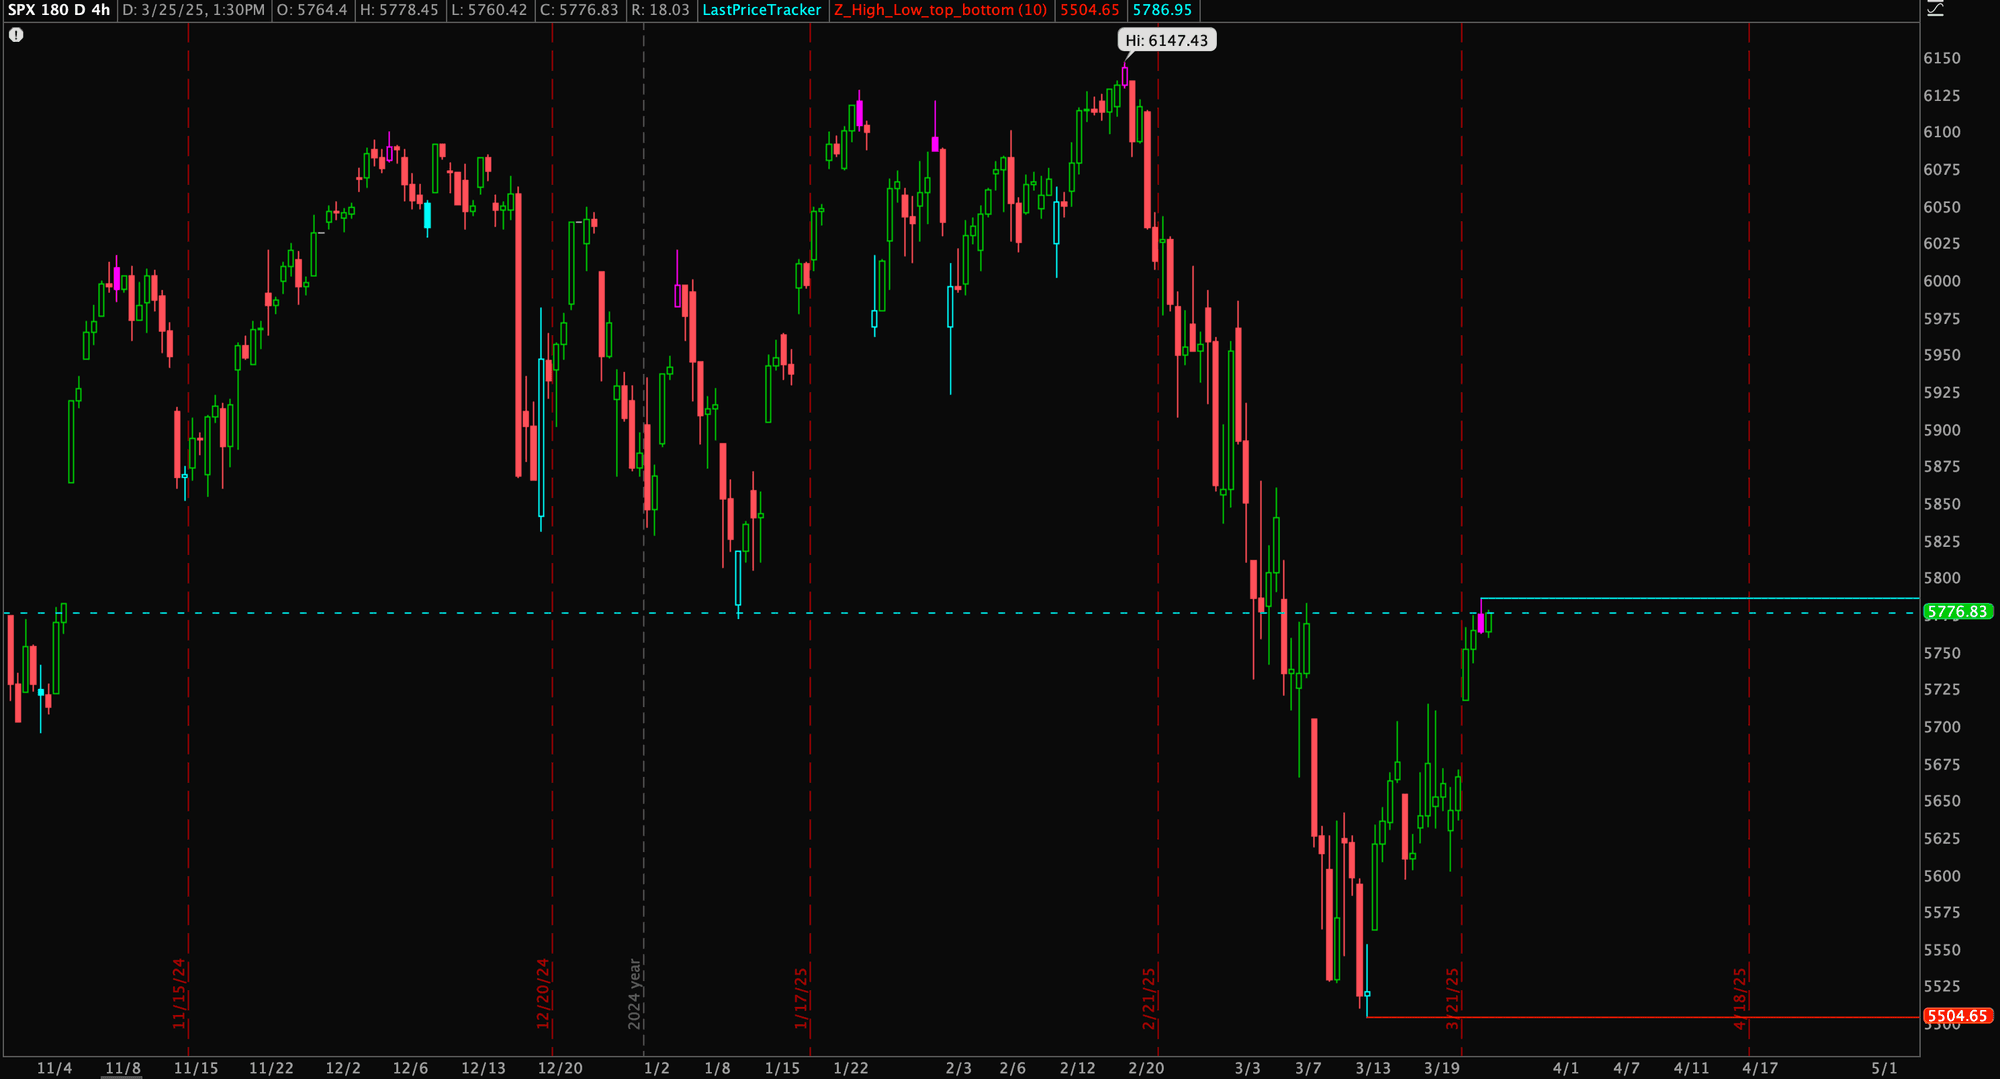
Task: Click the 1/17/25 expiration marker label
Action: (x=801, y=997)
